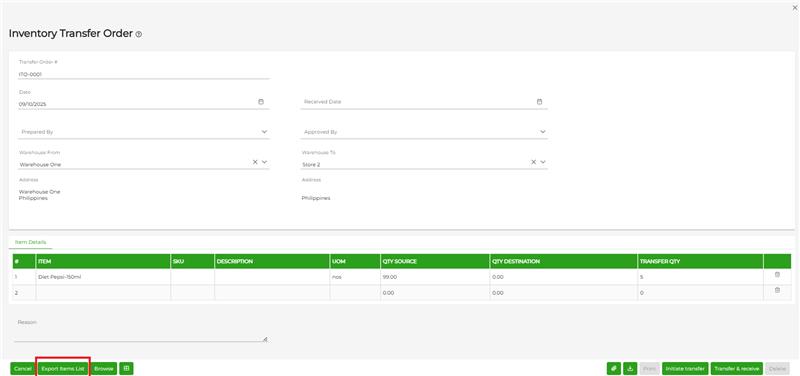Click the help icon beside title
The height and width of the screenshot is (376, 800).
(139, 35)
